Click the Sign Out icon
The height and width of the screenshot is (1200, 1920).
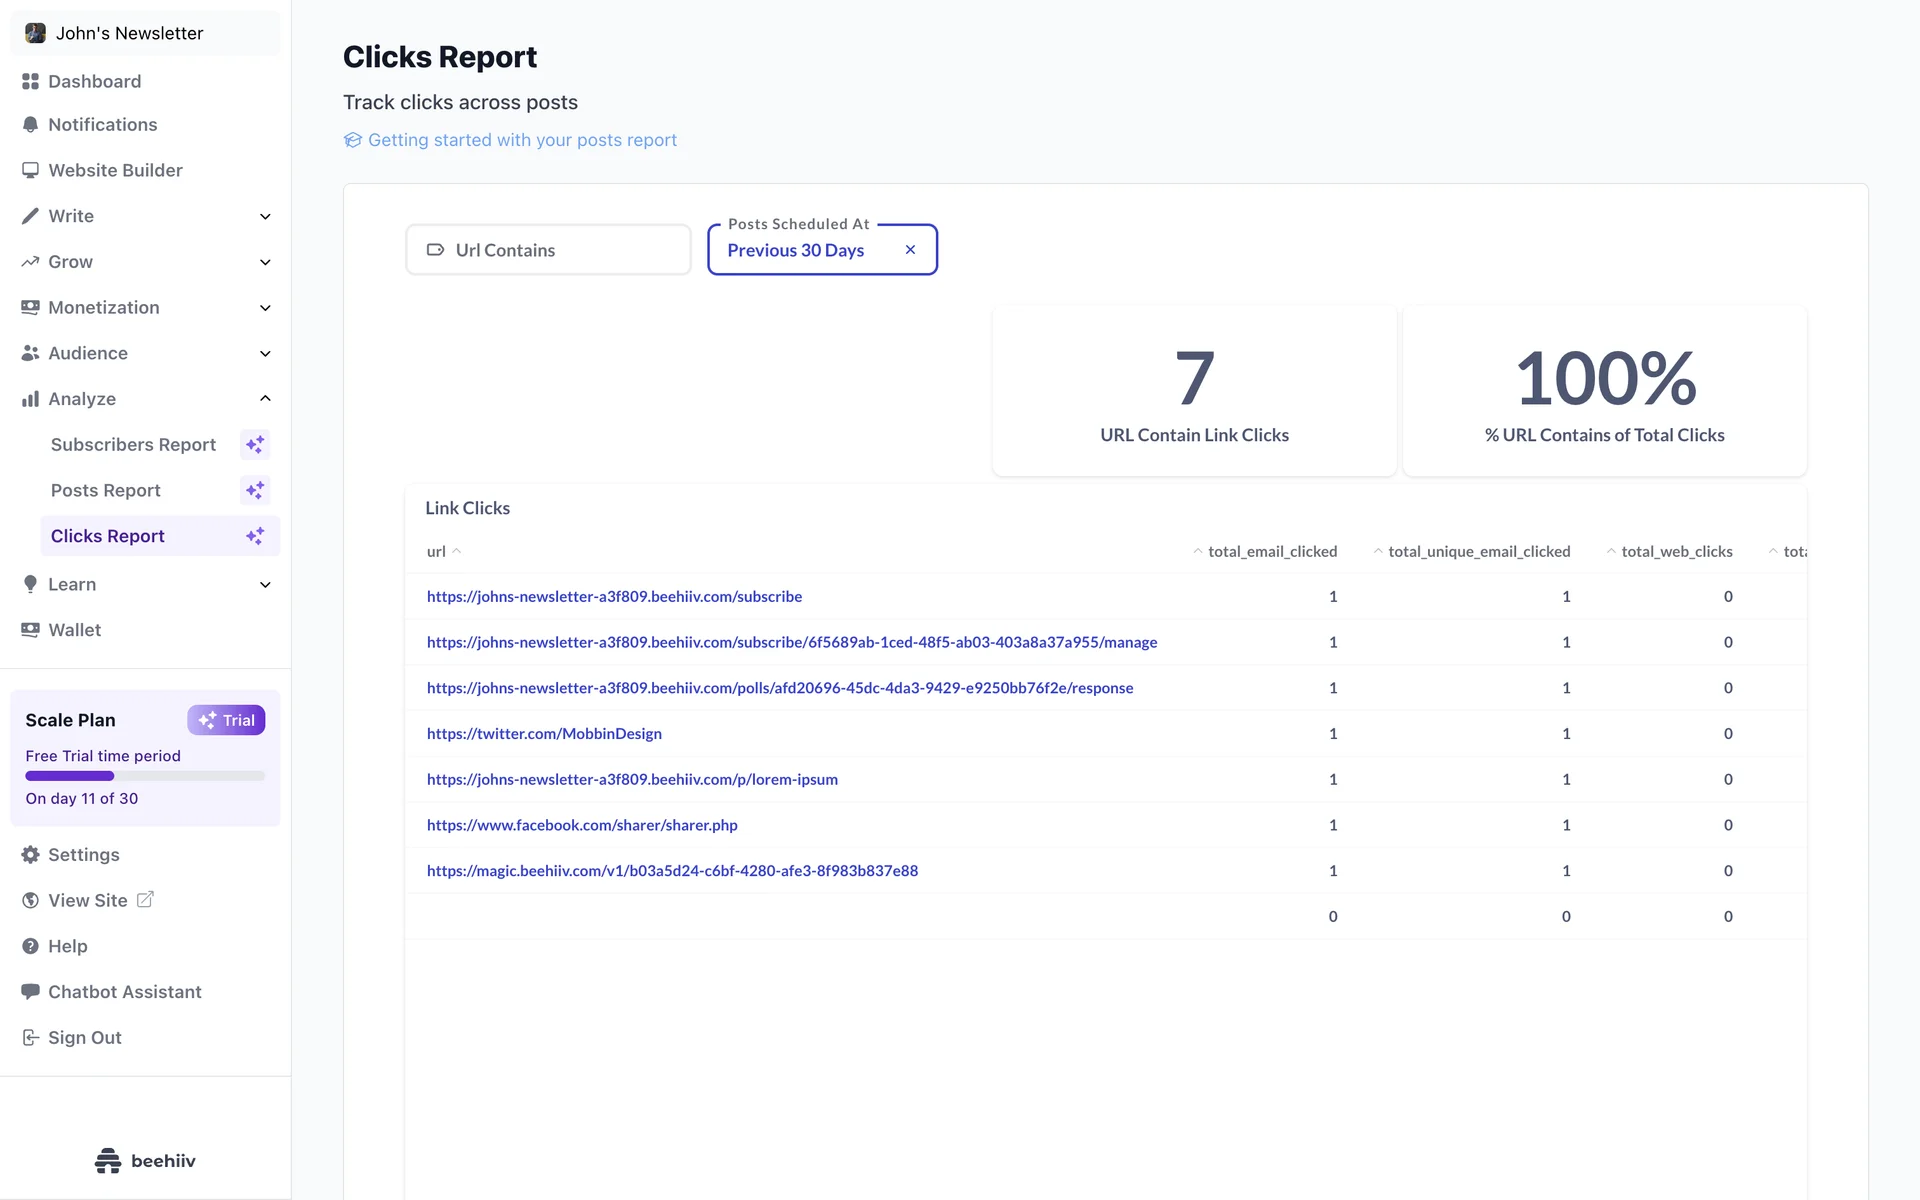click(x=30, y=1037)
